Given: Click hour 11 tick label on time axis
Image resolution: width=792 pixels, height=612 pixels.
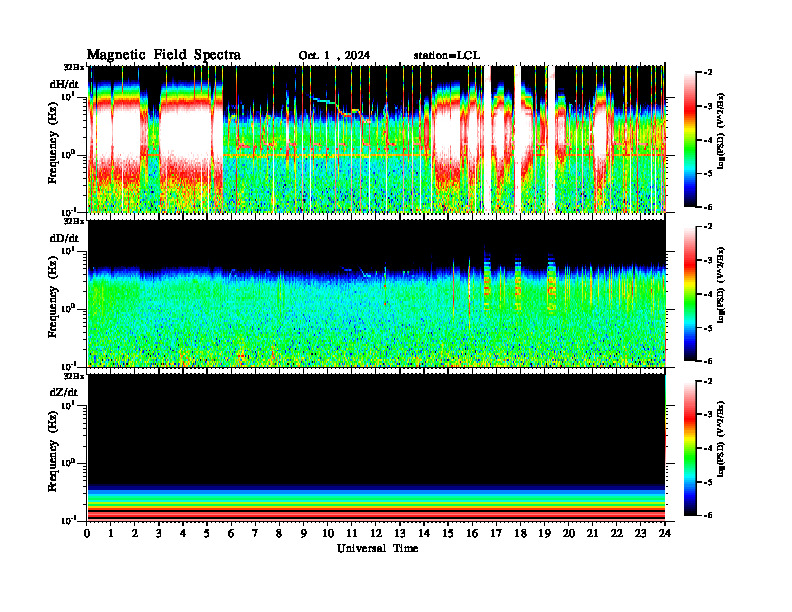Looking at the screenshot, I should coord(352,533).
